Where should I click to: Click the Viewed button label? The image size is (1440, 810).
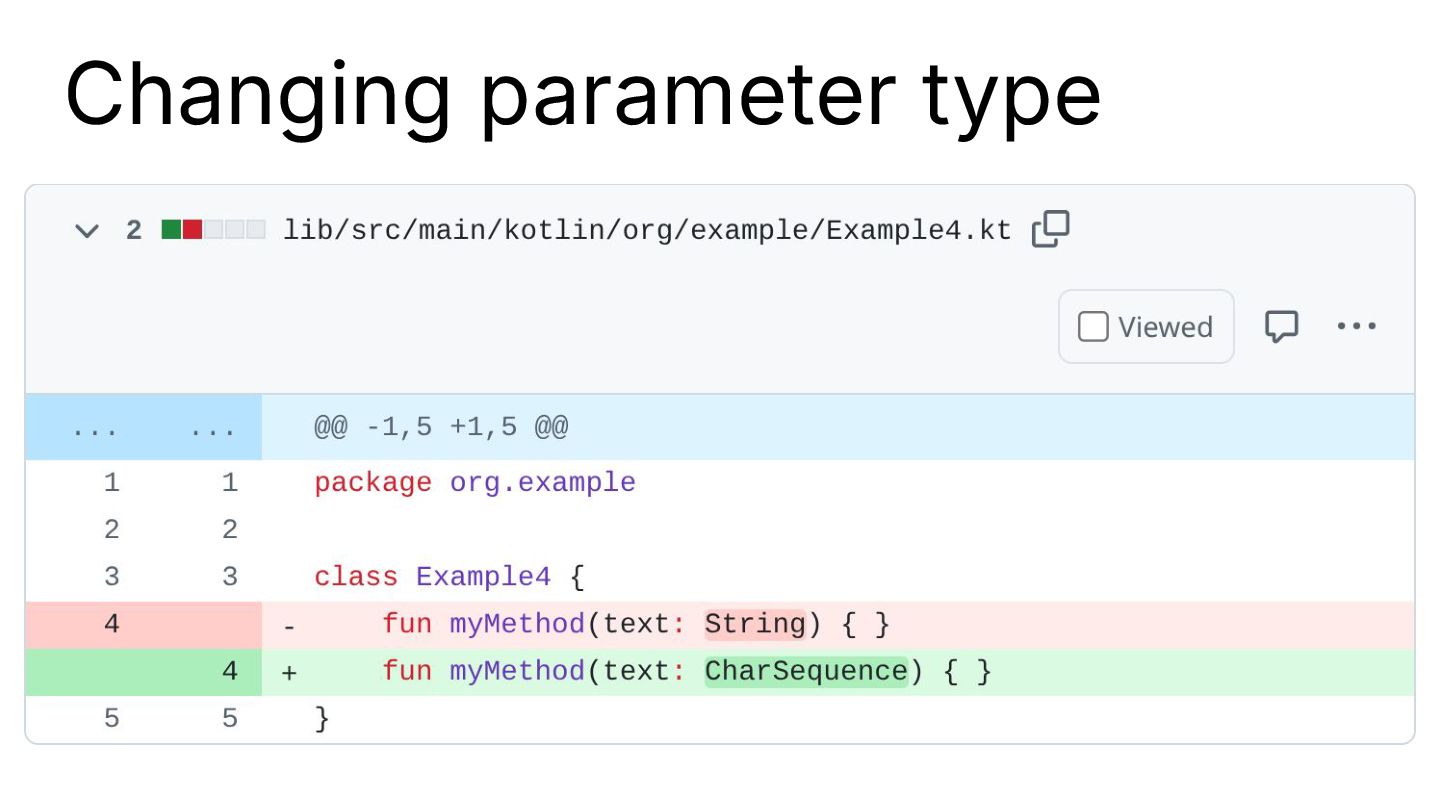(1165, 327)
